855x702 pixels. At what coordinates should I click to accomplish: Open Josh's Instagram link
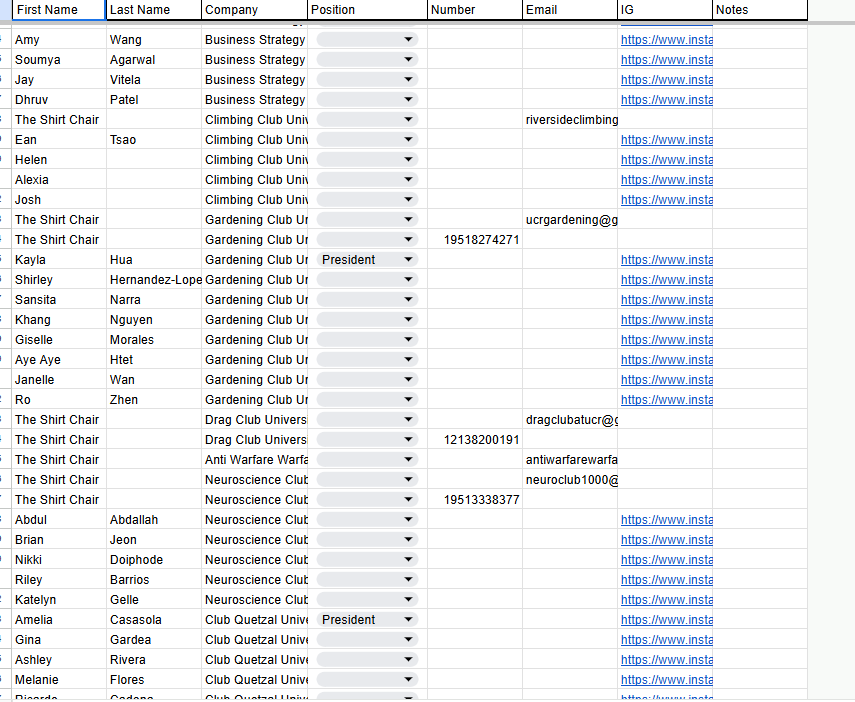click(666, 200)
